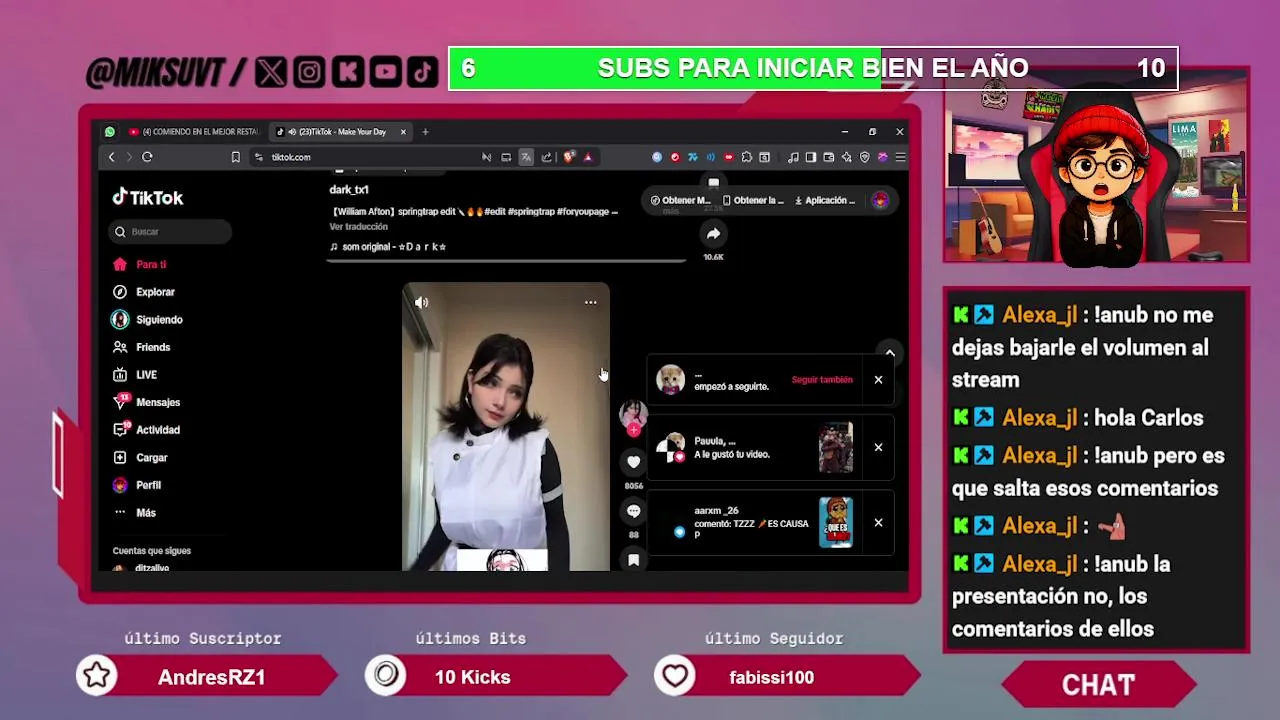This screenshot has width=1280, height=720.
Task: Open the browser hamburger menu
Action: click(x=900, y=157)
